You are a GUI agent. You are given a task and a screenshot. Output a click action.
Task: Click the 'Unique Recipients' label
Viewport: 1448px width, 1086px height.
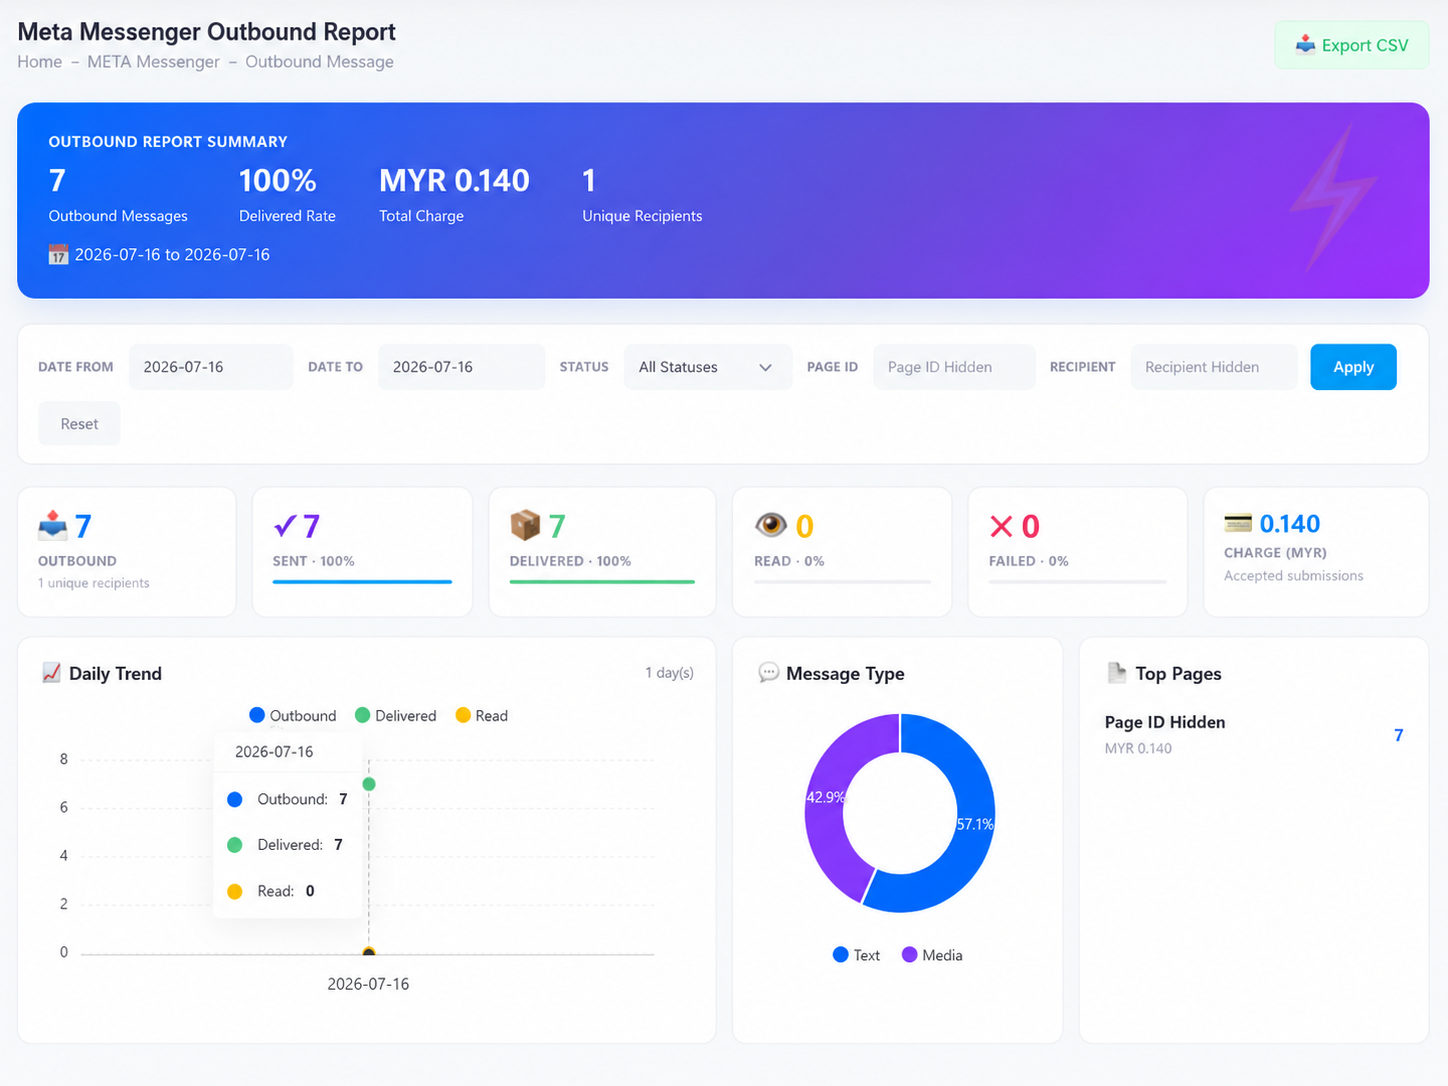click(642, 216)
